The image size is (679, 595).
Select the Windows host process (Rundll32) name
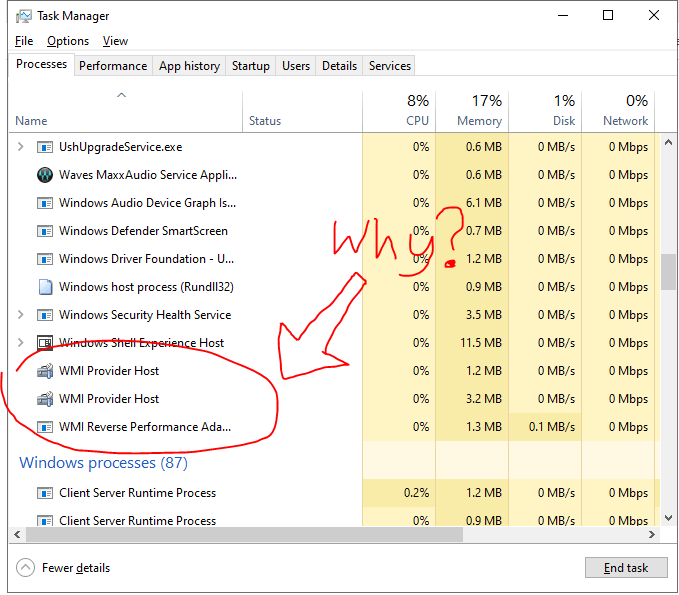coord(146,287)
